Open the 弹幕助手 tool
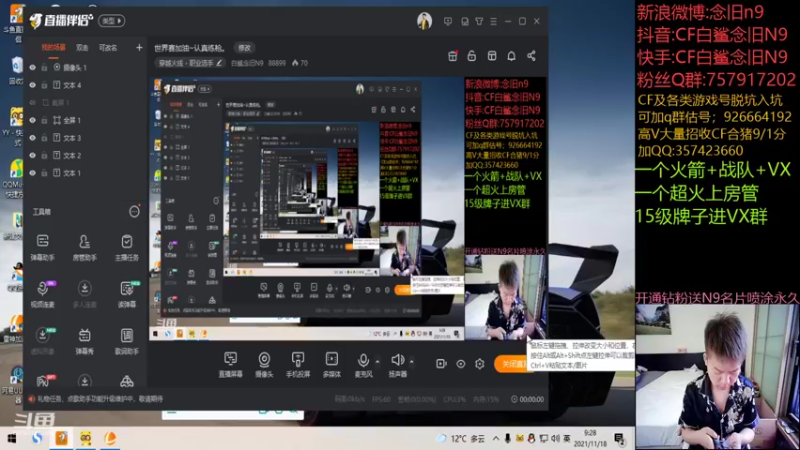Screen dimensions: 800x450 tap(42, 247)
